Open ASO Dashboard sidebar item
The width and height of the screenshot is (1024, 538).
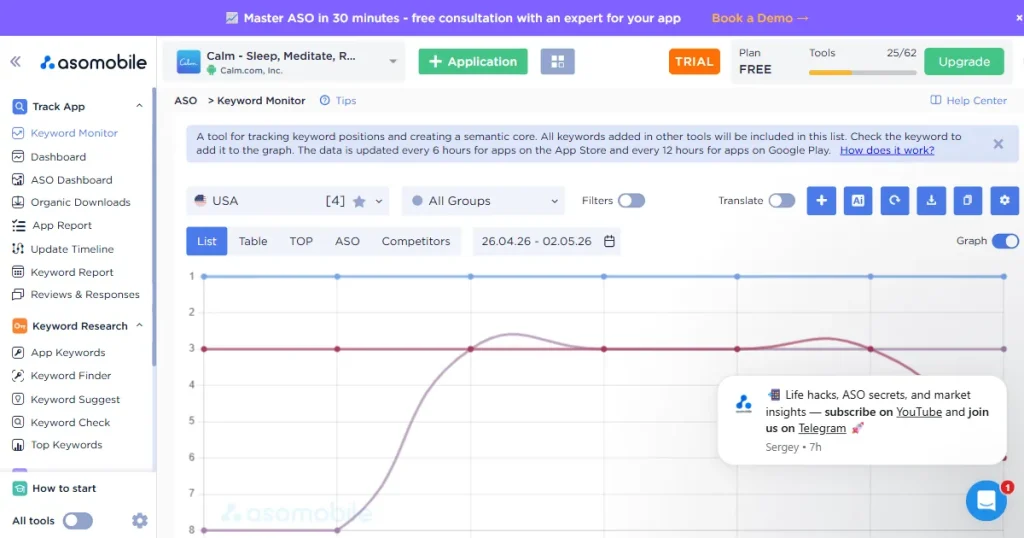coord(71,180)
